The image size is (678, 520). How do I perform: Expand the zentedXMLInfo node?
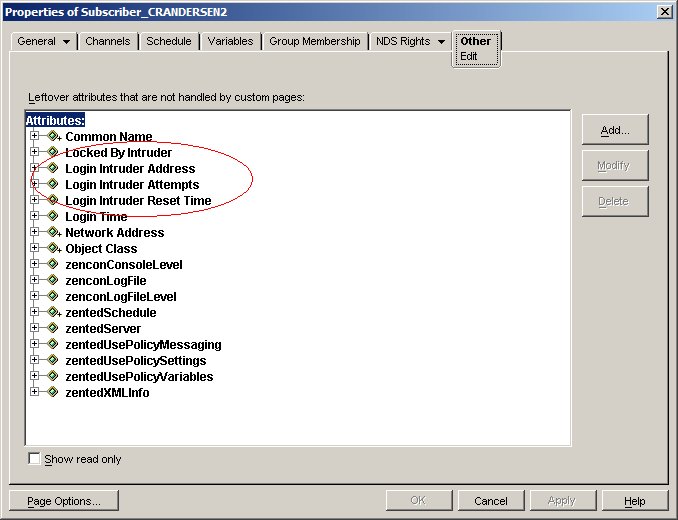point(35,392)
